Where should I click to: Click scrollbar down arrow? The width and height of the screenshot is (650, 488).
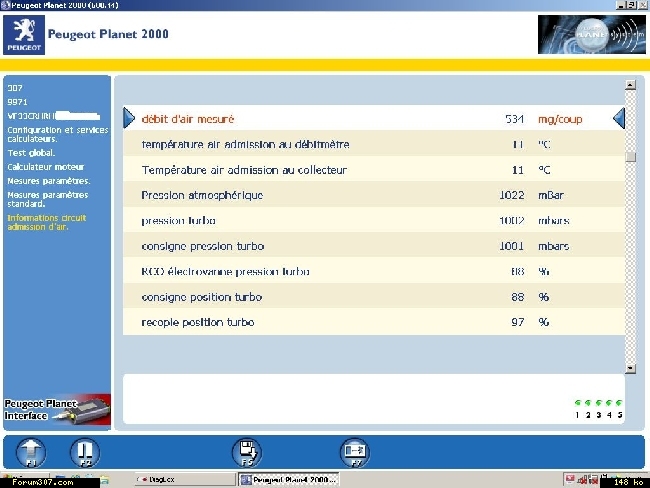pyautogui.click(x=631, y=368)
